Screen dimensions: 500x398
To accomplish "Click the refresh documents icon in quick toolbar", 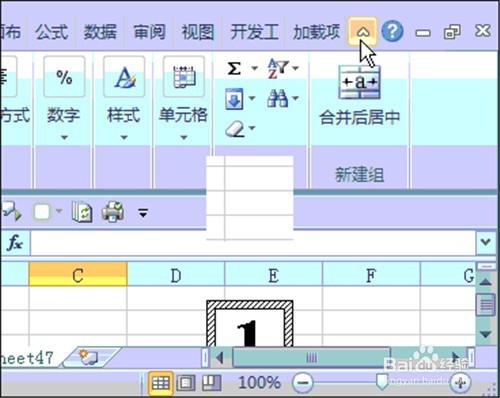I will (x=82, y=212).
